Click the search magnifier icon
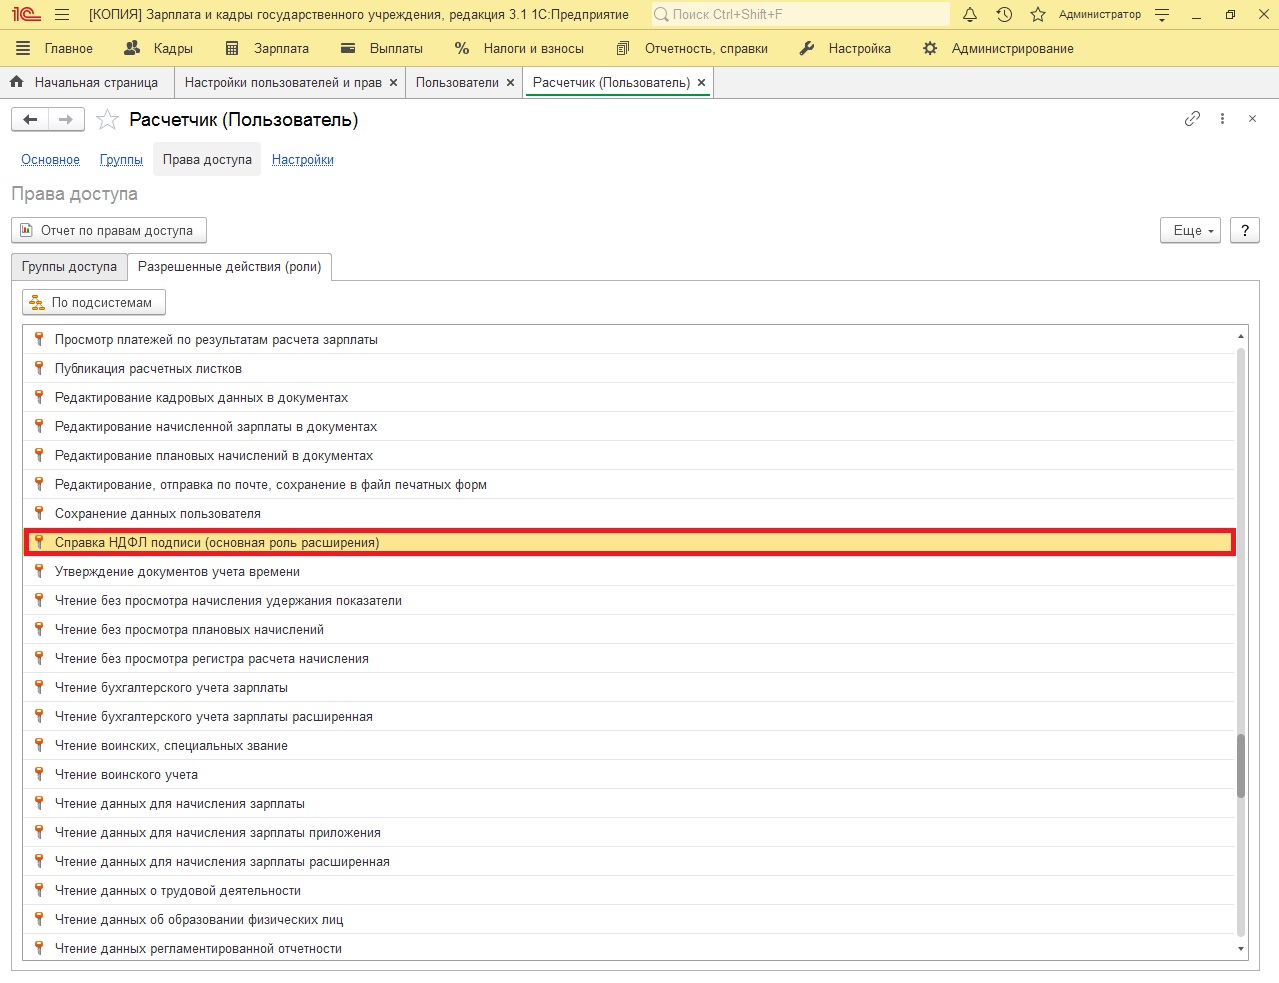The height and width of the screenshot is (983, 1279). [661, 14]
